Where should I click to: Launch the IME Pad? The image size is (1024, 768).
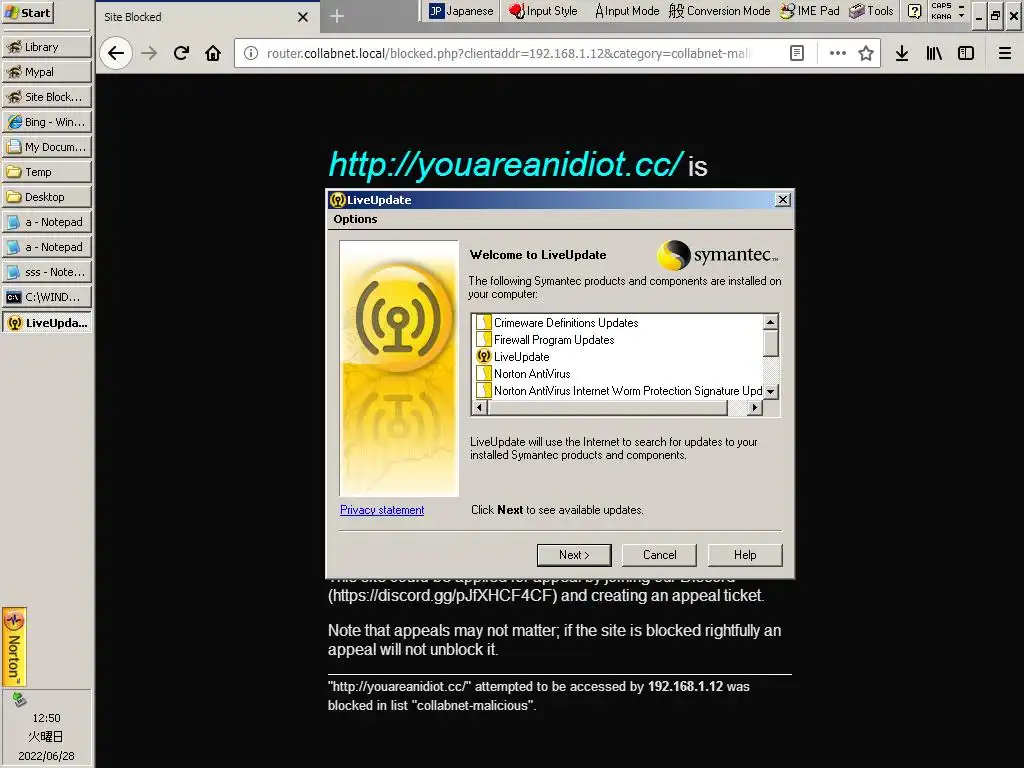point(810,11)
